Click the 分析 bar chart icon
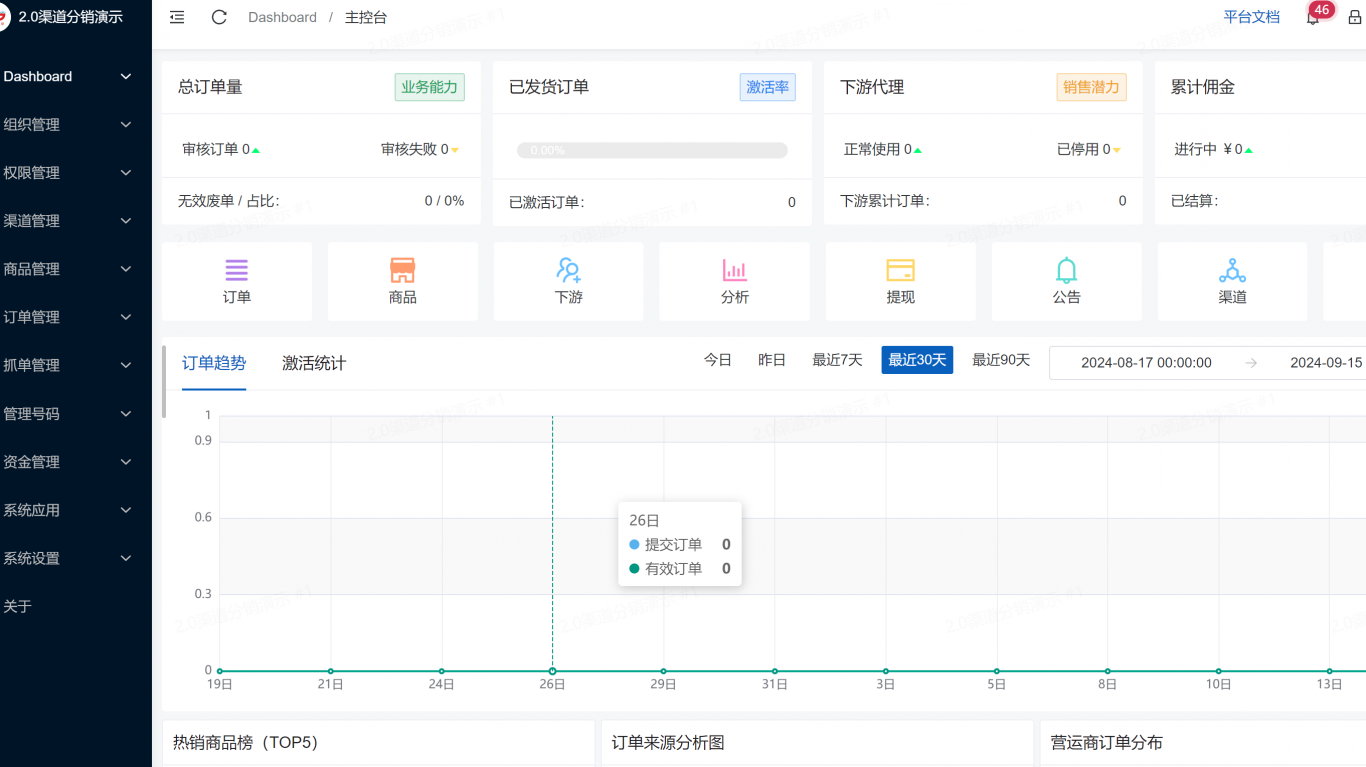This screenshot has width=1366, height=767. [x=735, y=270]
